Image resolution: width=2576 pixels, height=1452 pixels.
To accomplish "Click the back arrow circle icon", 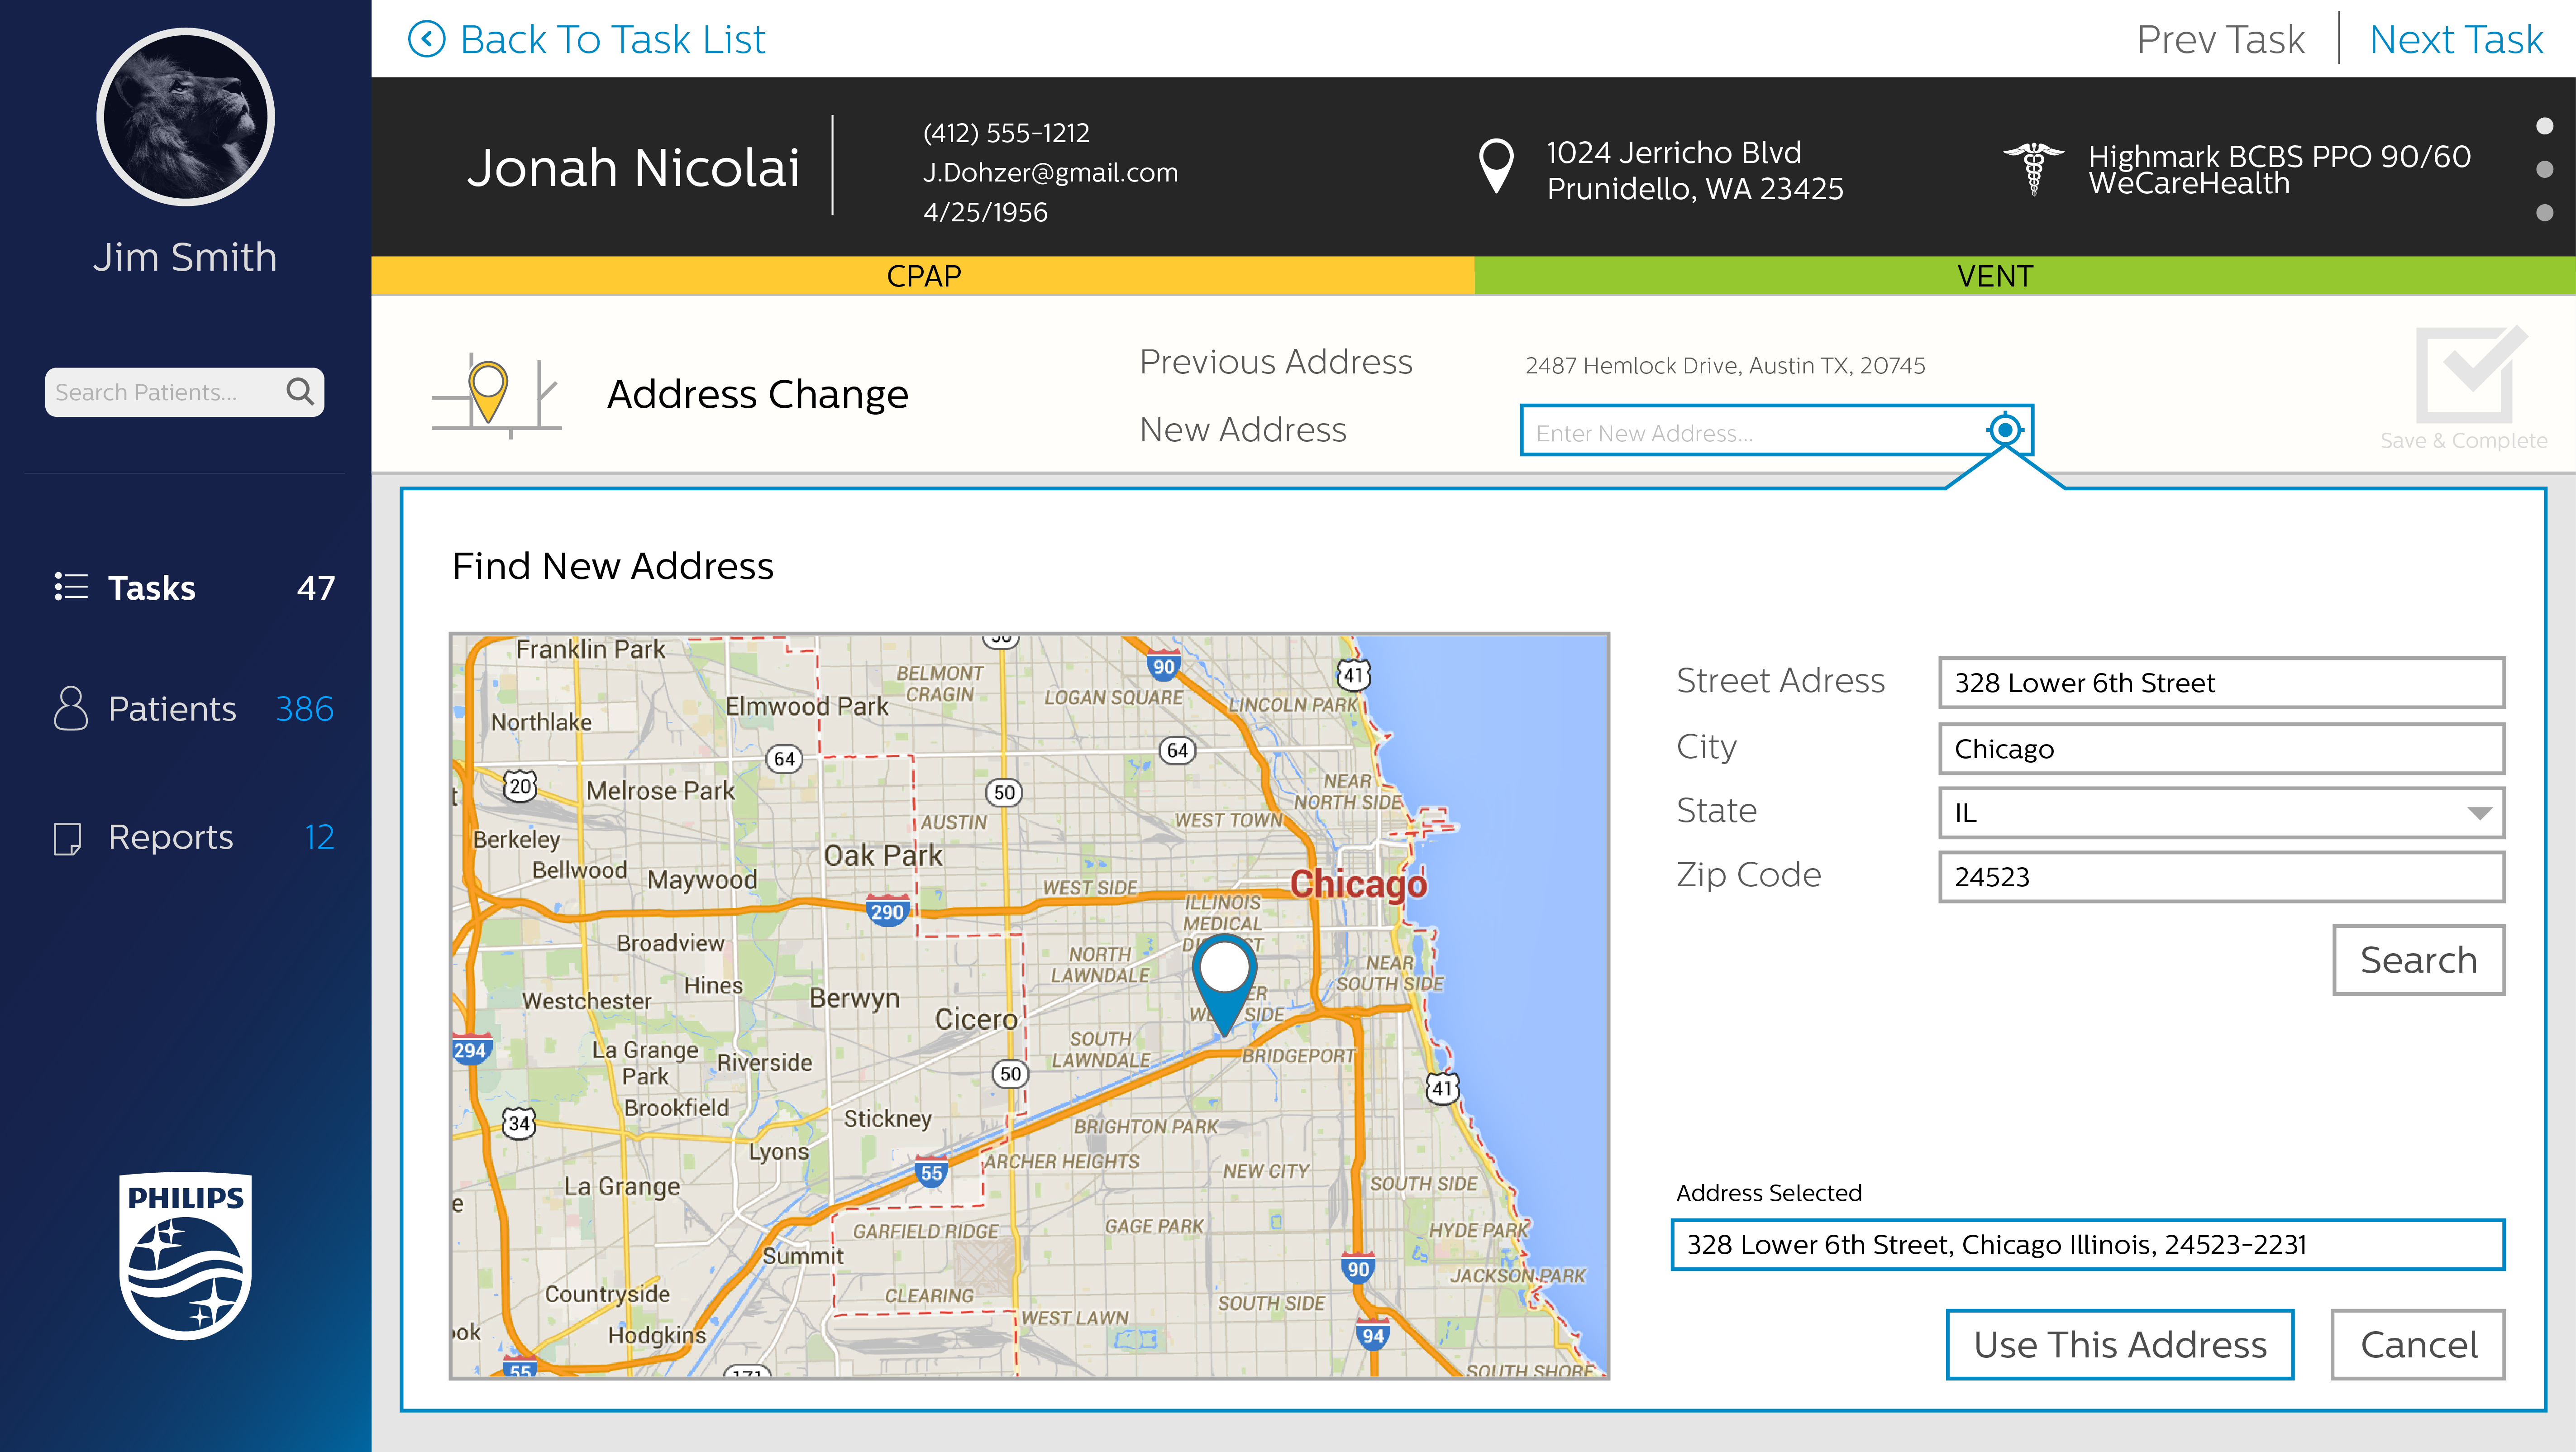I will [x=427, y=40].
